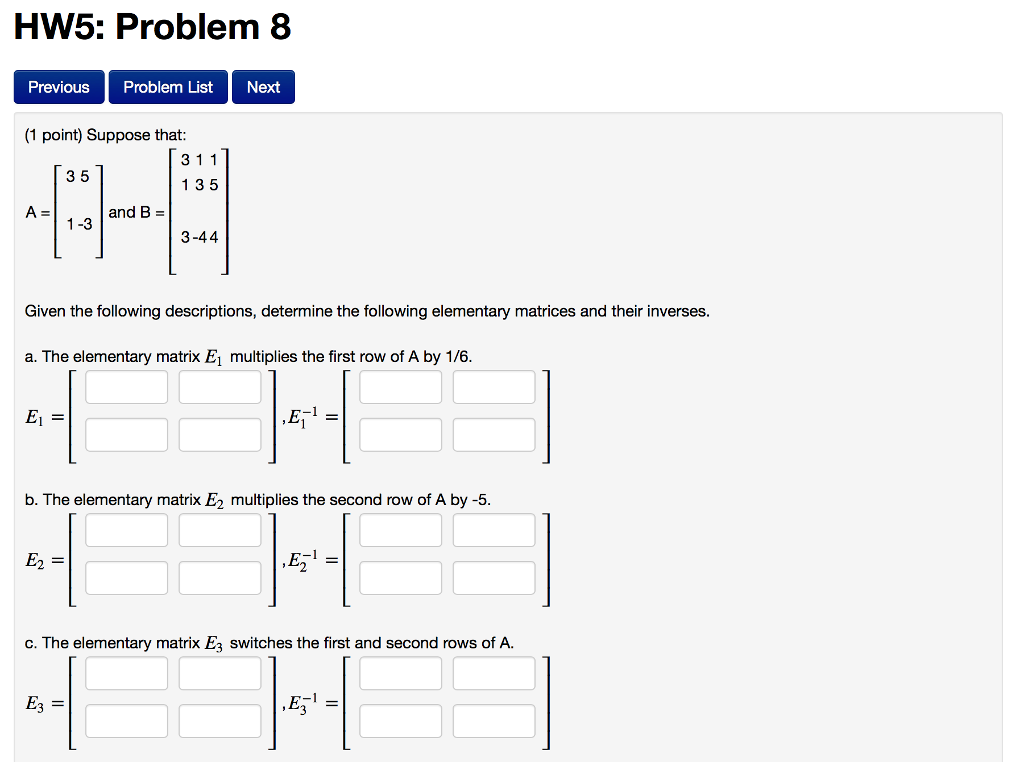
Task: Select the bottom-left entry of E2 inverse
Action: click(x=400, y=577)
